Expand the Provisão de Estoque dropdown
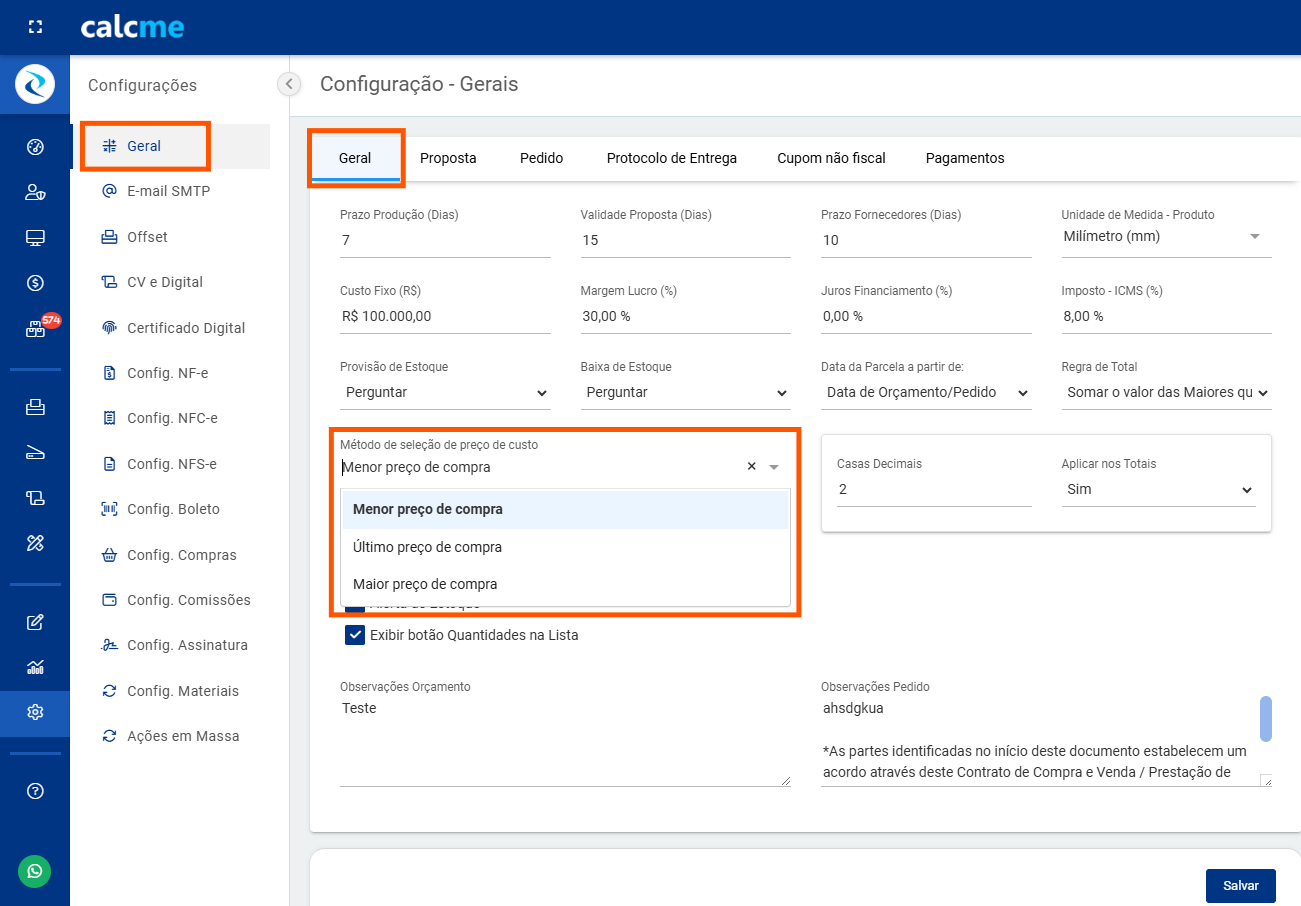1301x906 pixels. point(445,393)
